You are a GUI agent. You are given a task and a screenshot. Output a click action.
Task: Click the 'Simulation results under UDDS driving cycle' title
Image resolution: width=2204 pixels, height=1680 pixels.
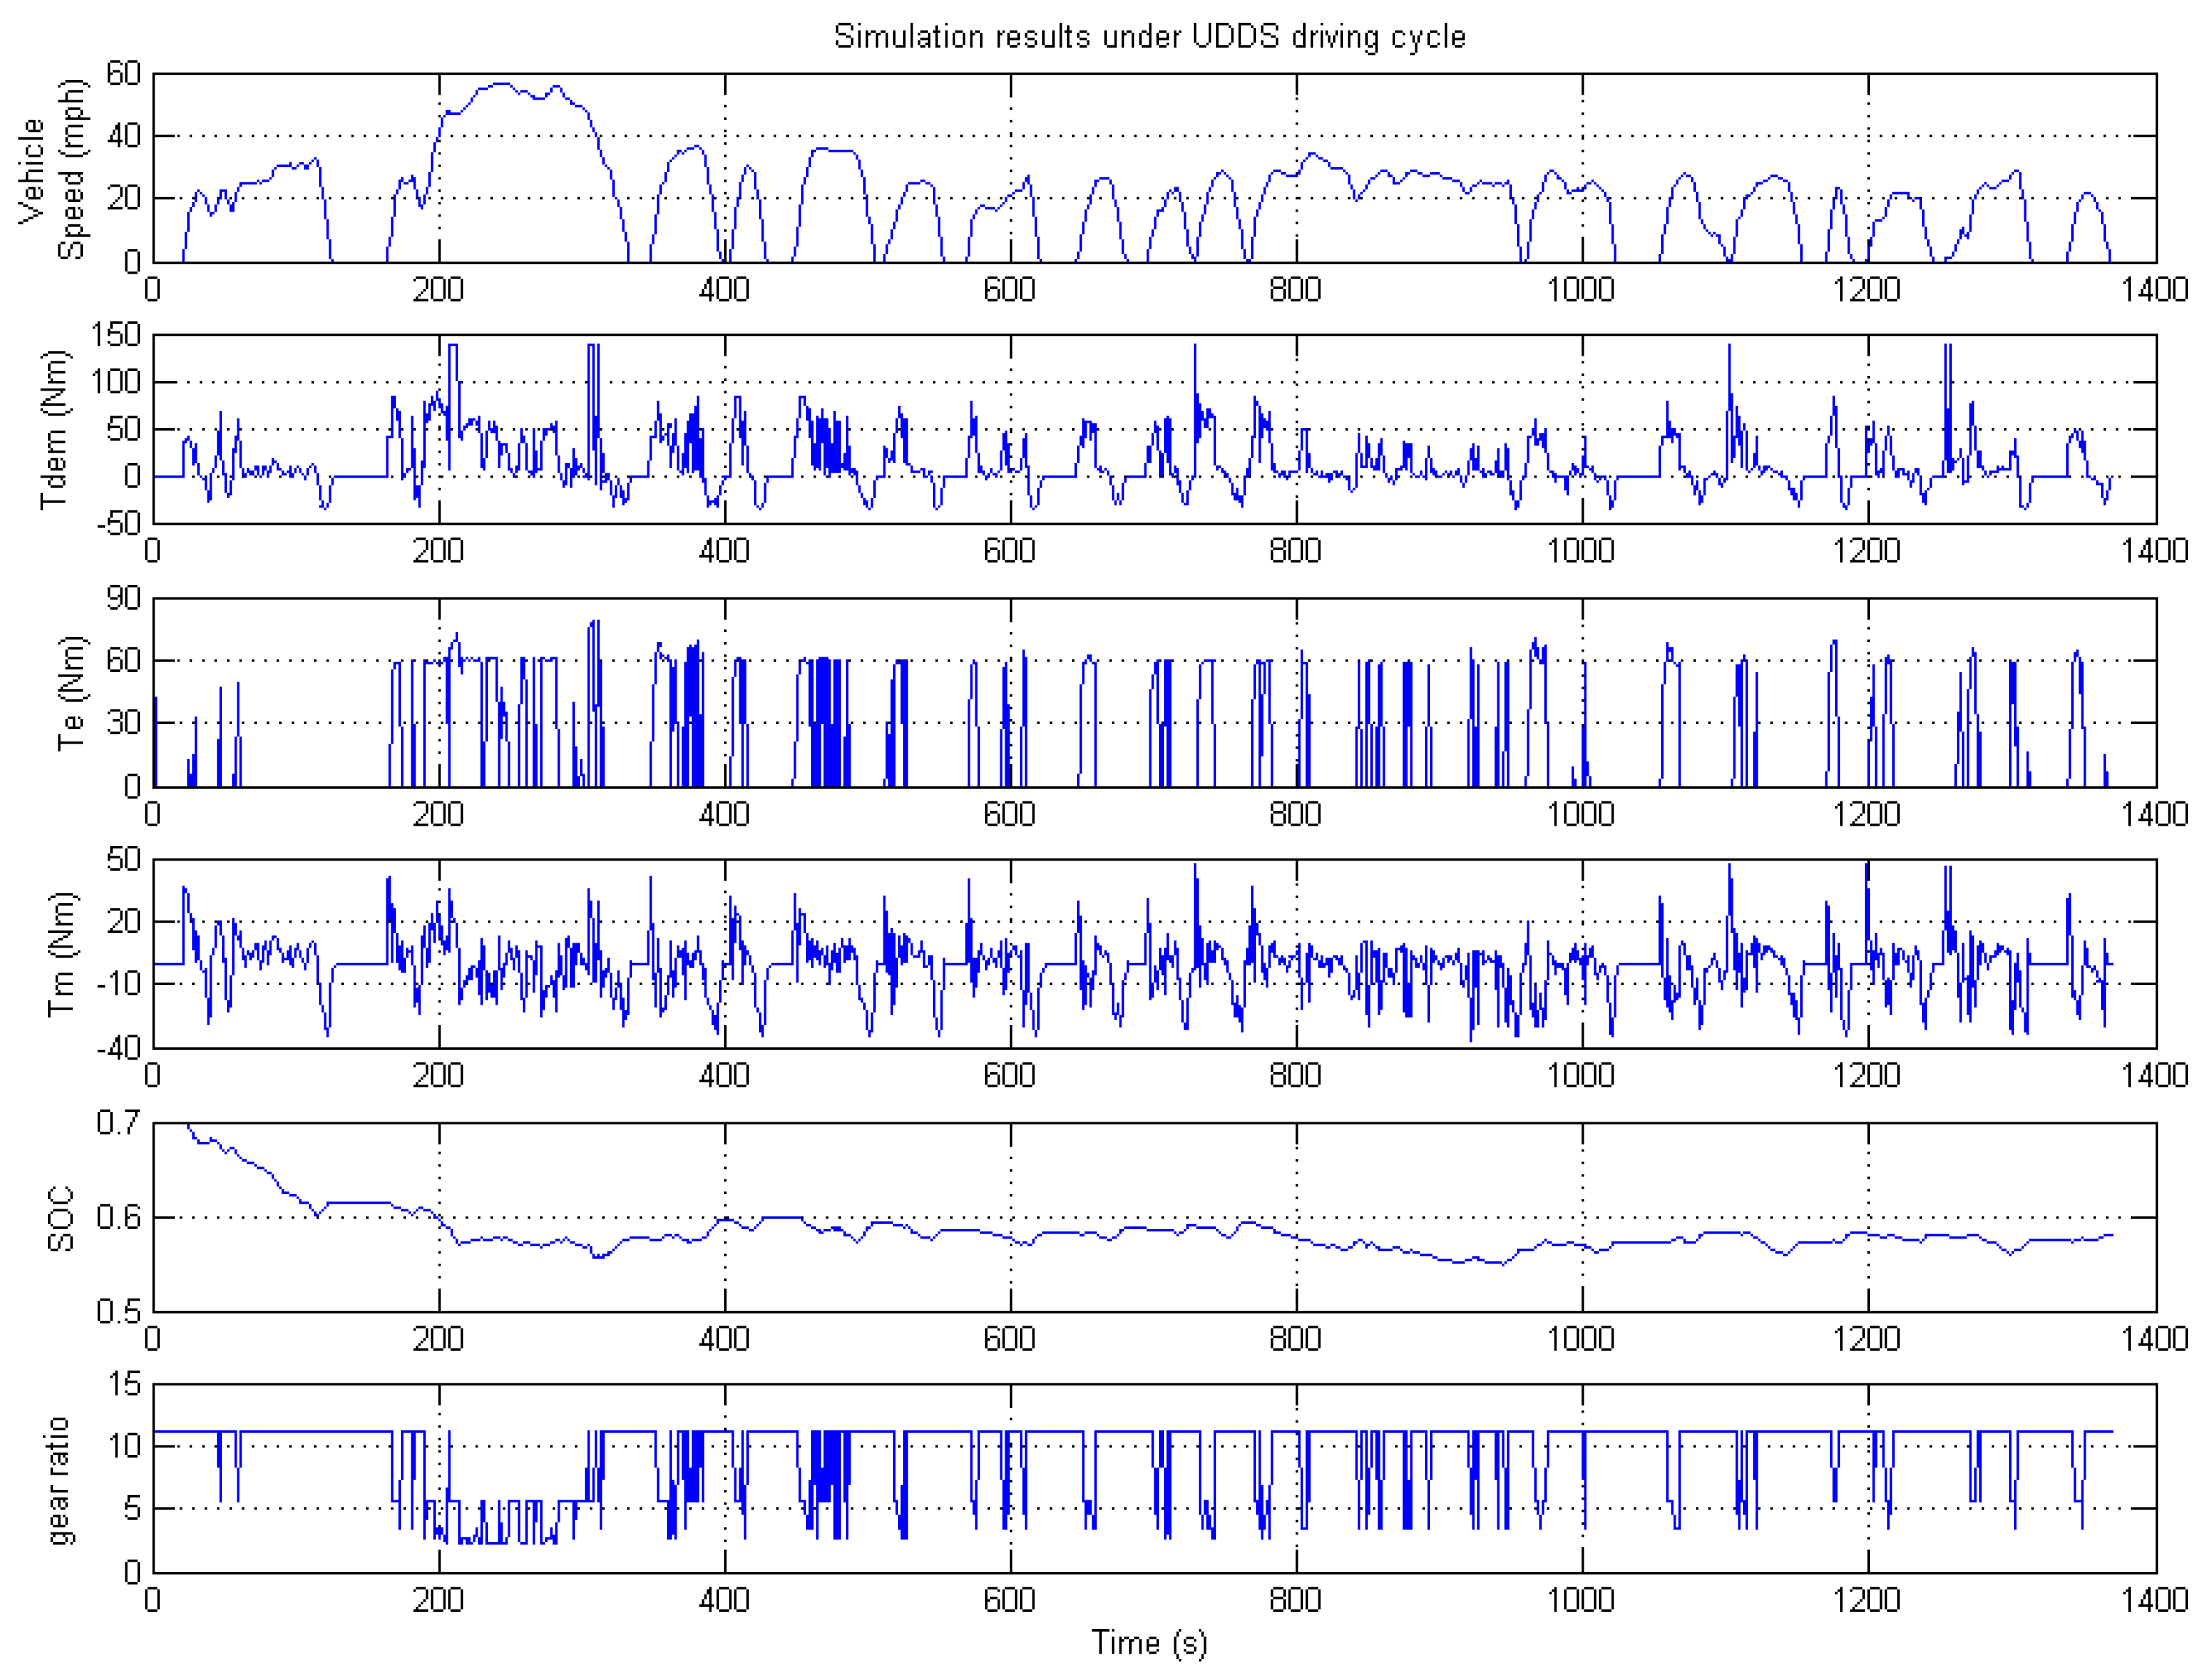[x=1149, y=36]
